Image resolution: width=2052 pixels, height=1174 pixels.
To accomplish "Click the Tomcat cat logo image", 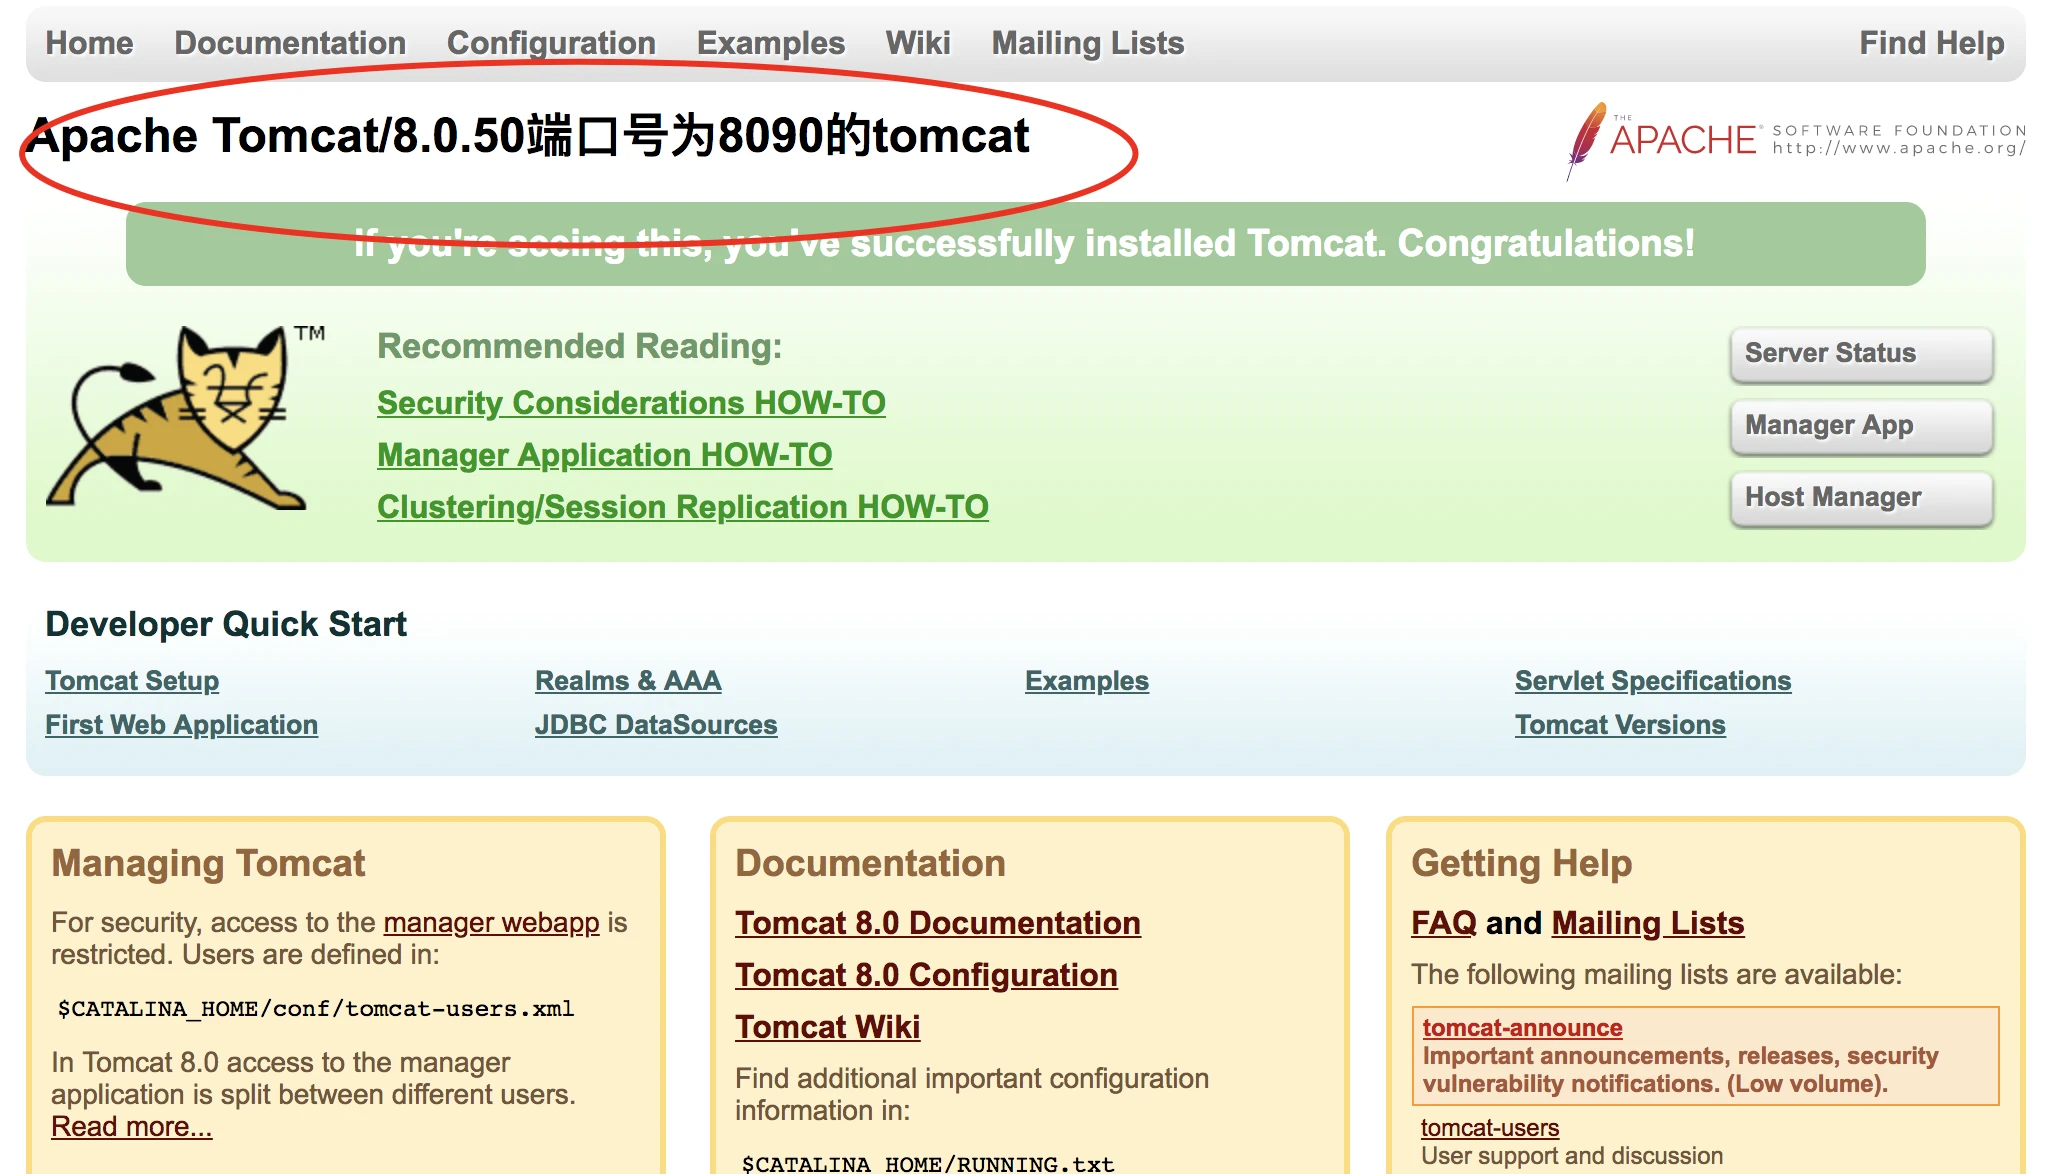I will pyautogui.click(x=185, y=417).
